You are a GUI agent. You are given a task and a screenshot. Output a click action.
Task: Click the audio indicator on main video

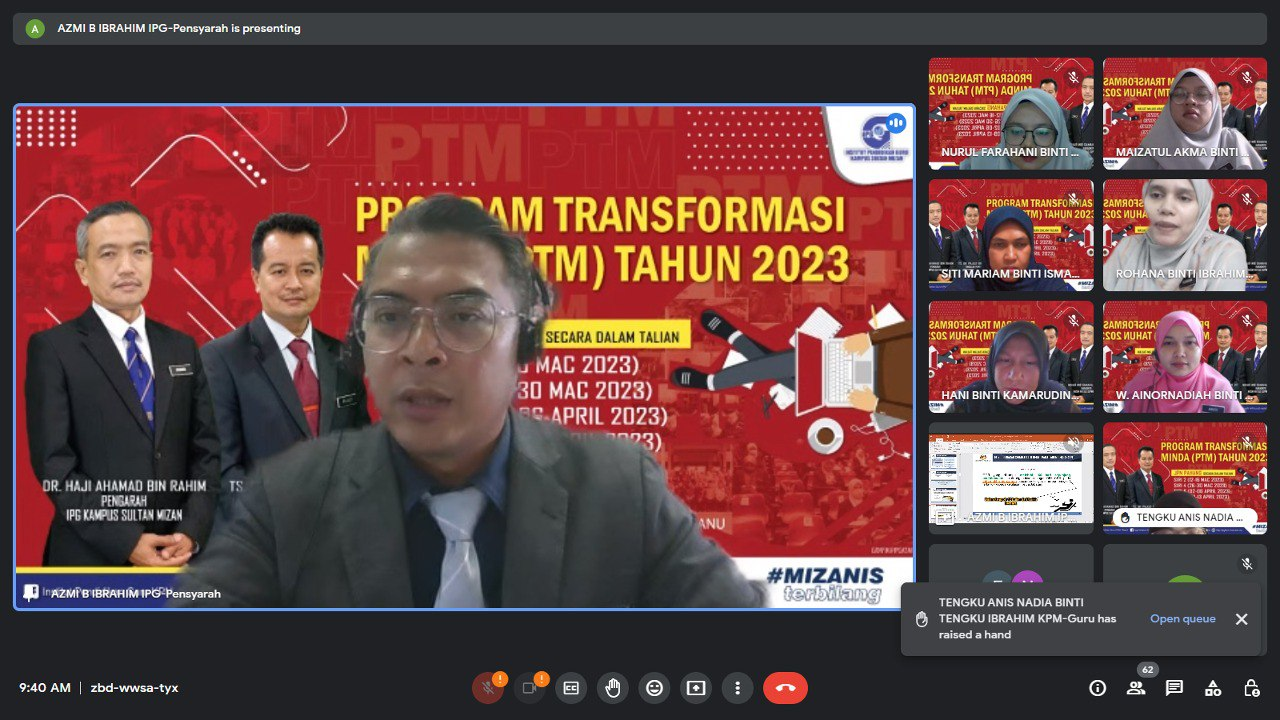(x=895, y=123)
